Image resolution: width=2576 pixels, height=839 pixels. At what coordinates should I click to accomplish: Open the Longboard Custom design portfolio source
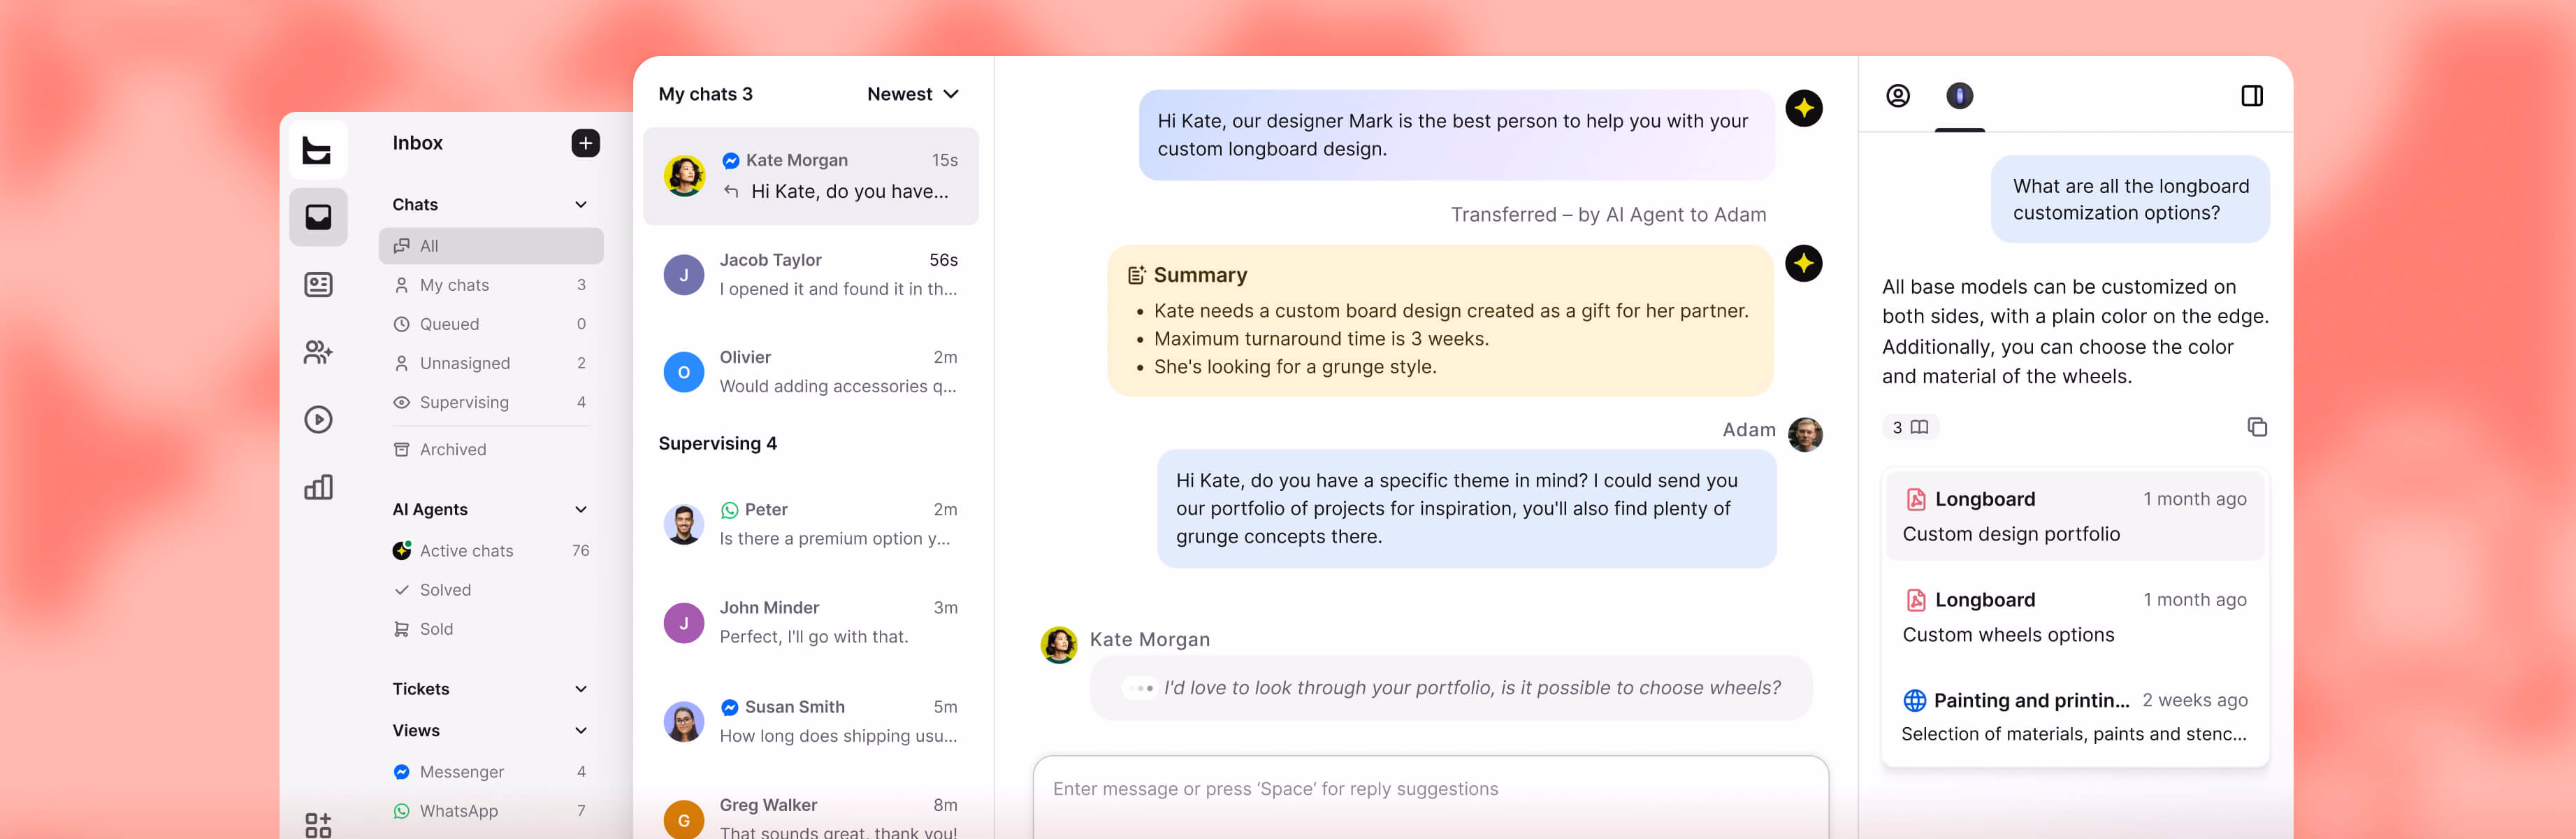coord(2074,516)
